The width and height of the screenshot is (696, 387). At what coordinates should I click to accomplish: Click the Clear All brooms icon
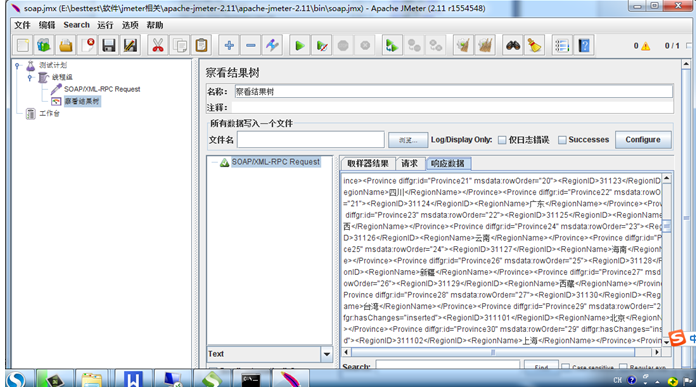[485, 45]
